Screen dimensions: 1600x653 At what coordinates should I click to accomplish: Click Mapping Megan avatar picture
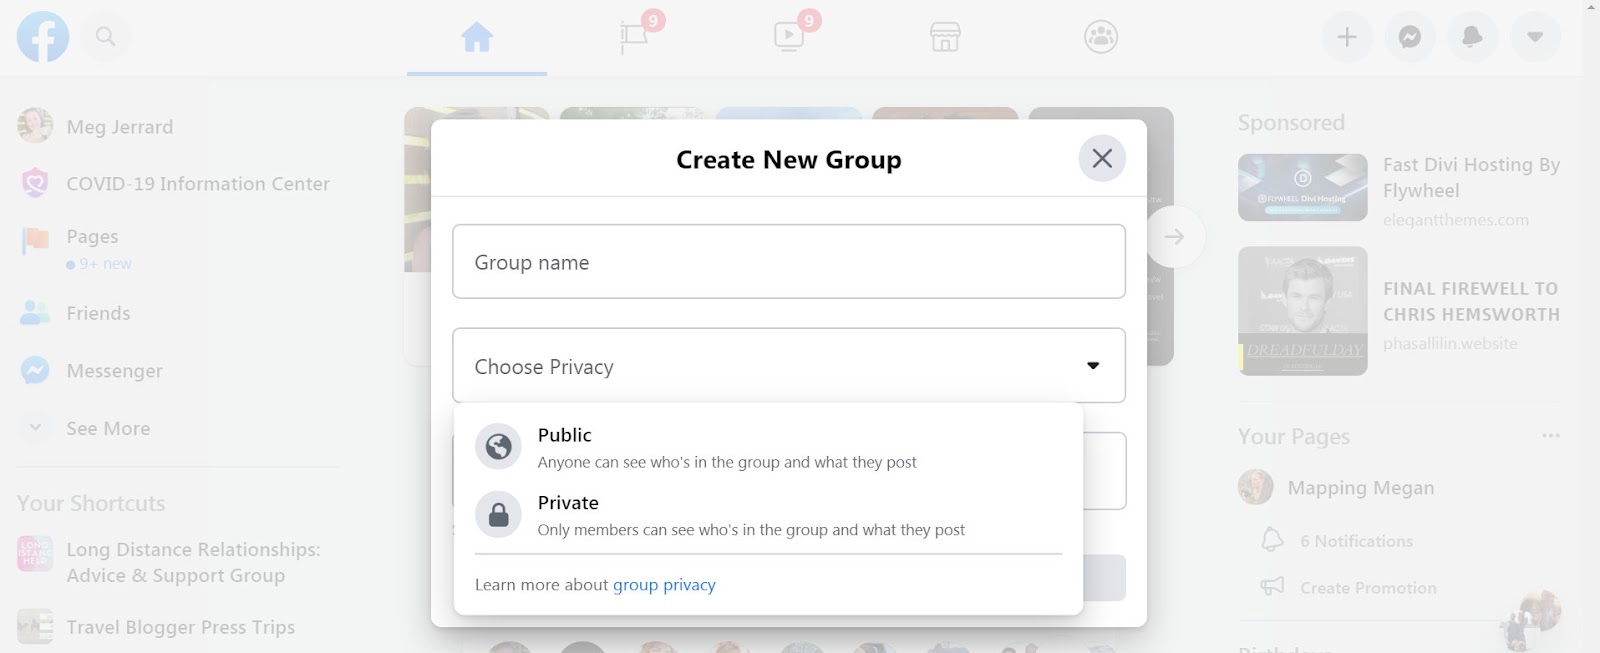pyautogui.click(x=1256, y=487)
